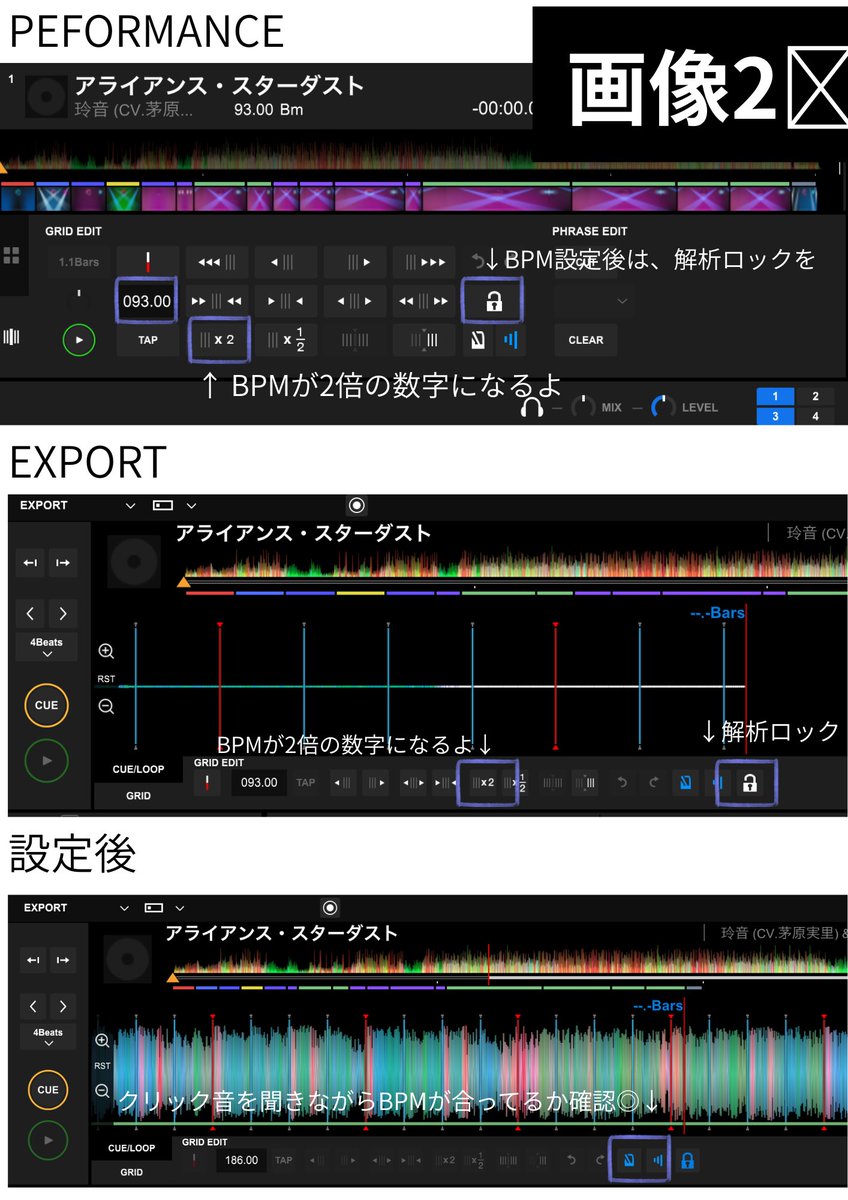The width and height of the screenshot is (848, 1200).
Task: Open 4Beats dropdown in EXPORT section
Action: point(47,647)
